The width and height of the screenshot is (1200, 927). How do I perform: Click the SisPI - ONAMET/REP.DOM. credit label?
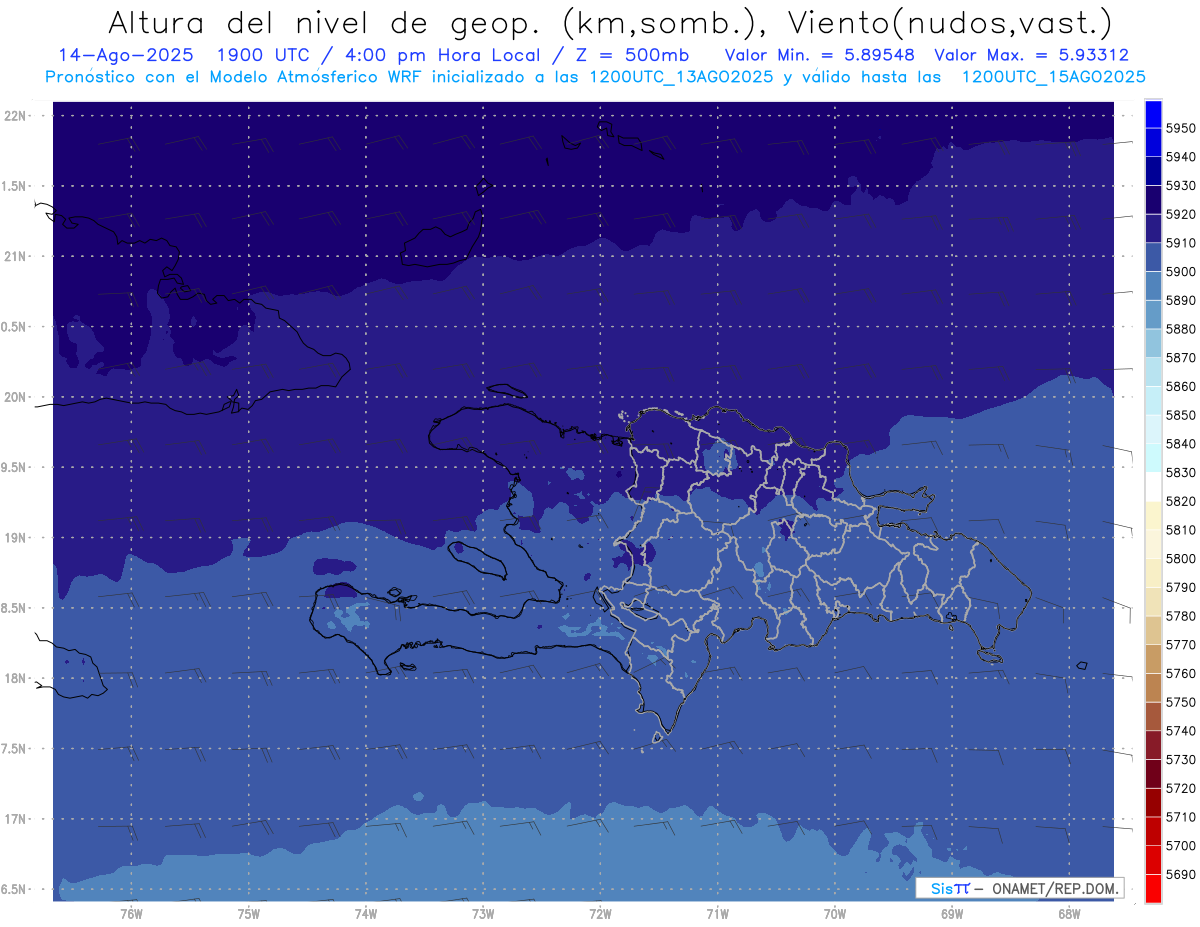pos(1020,888)
